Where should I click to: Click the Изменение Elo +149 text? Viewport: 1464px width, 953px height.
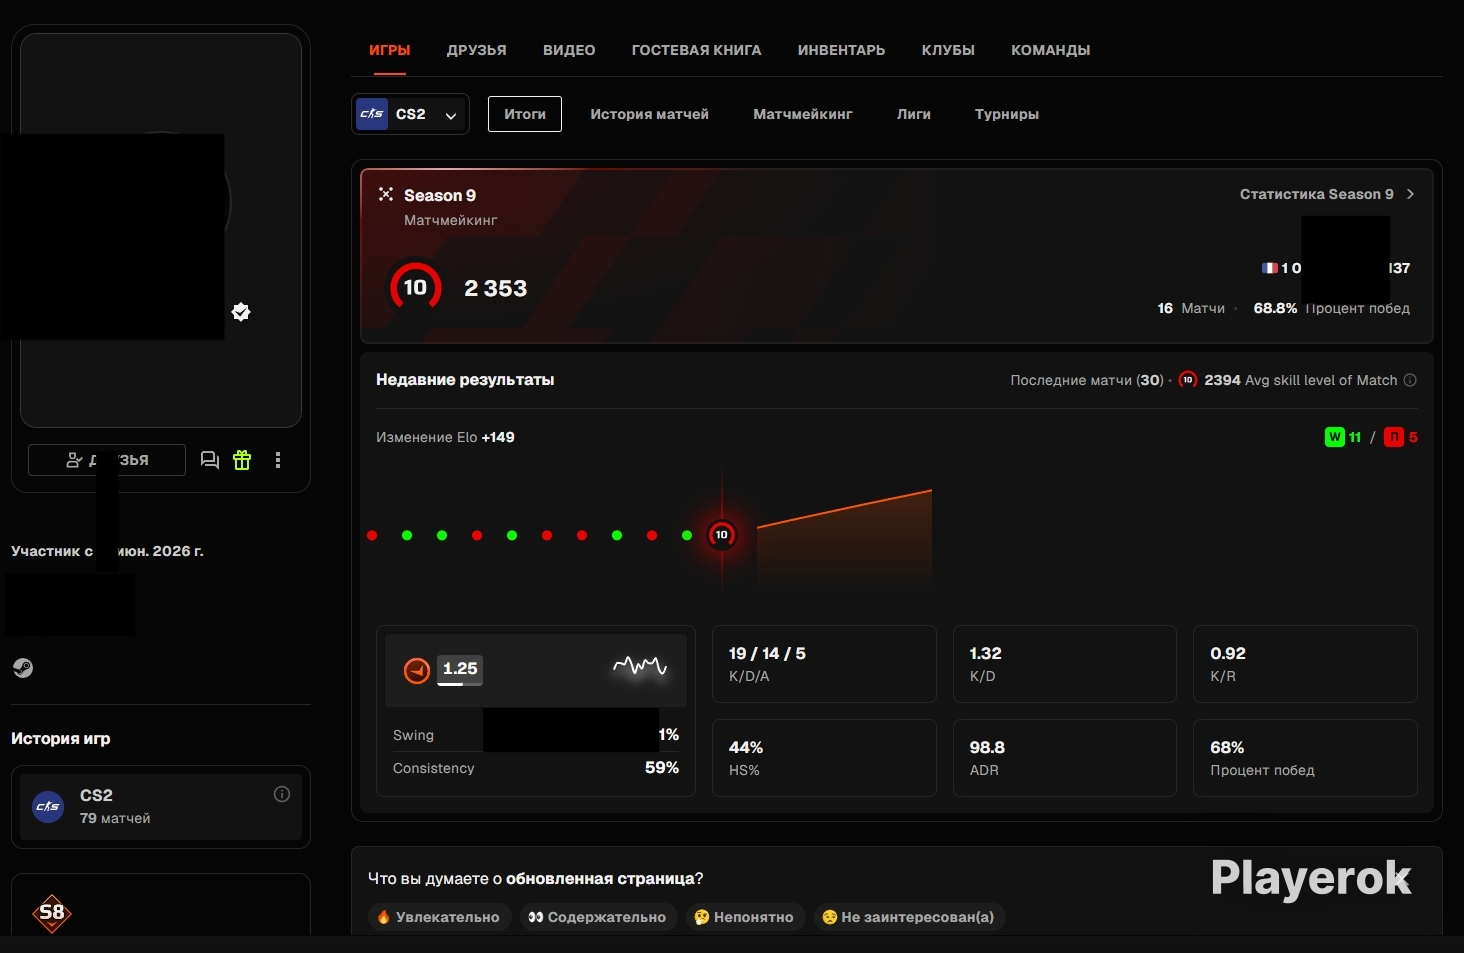[x=445, y=437]
